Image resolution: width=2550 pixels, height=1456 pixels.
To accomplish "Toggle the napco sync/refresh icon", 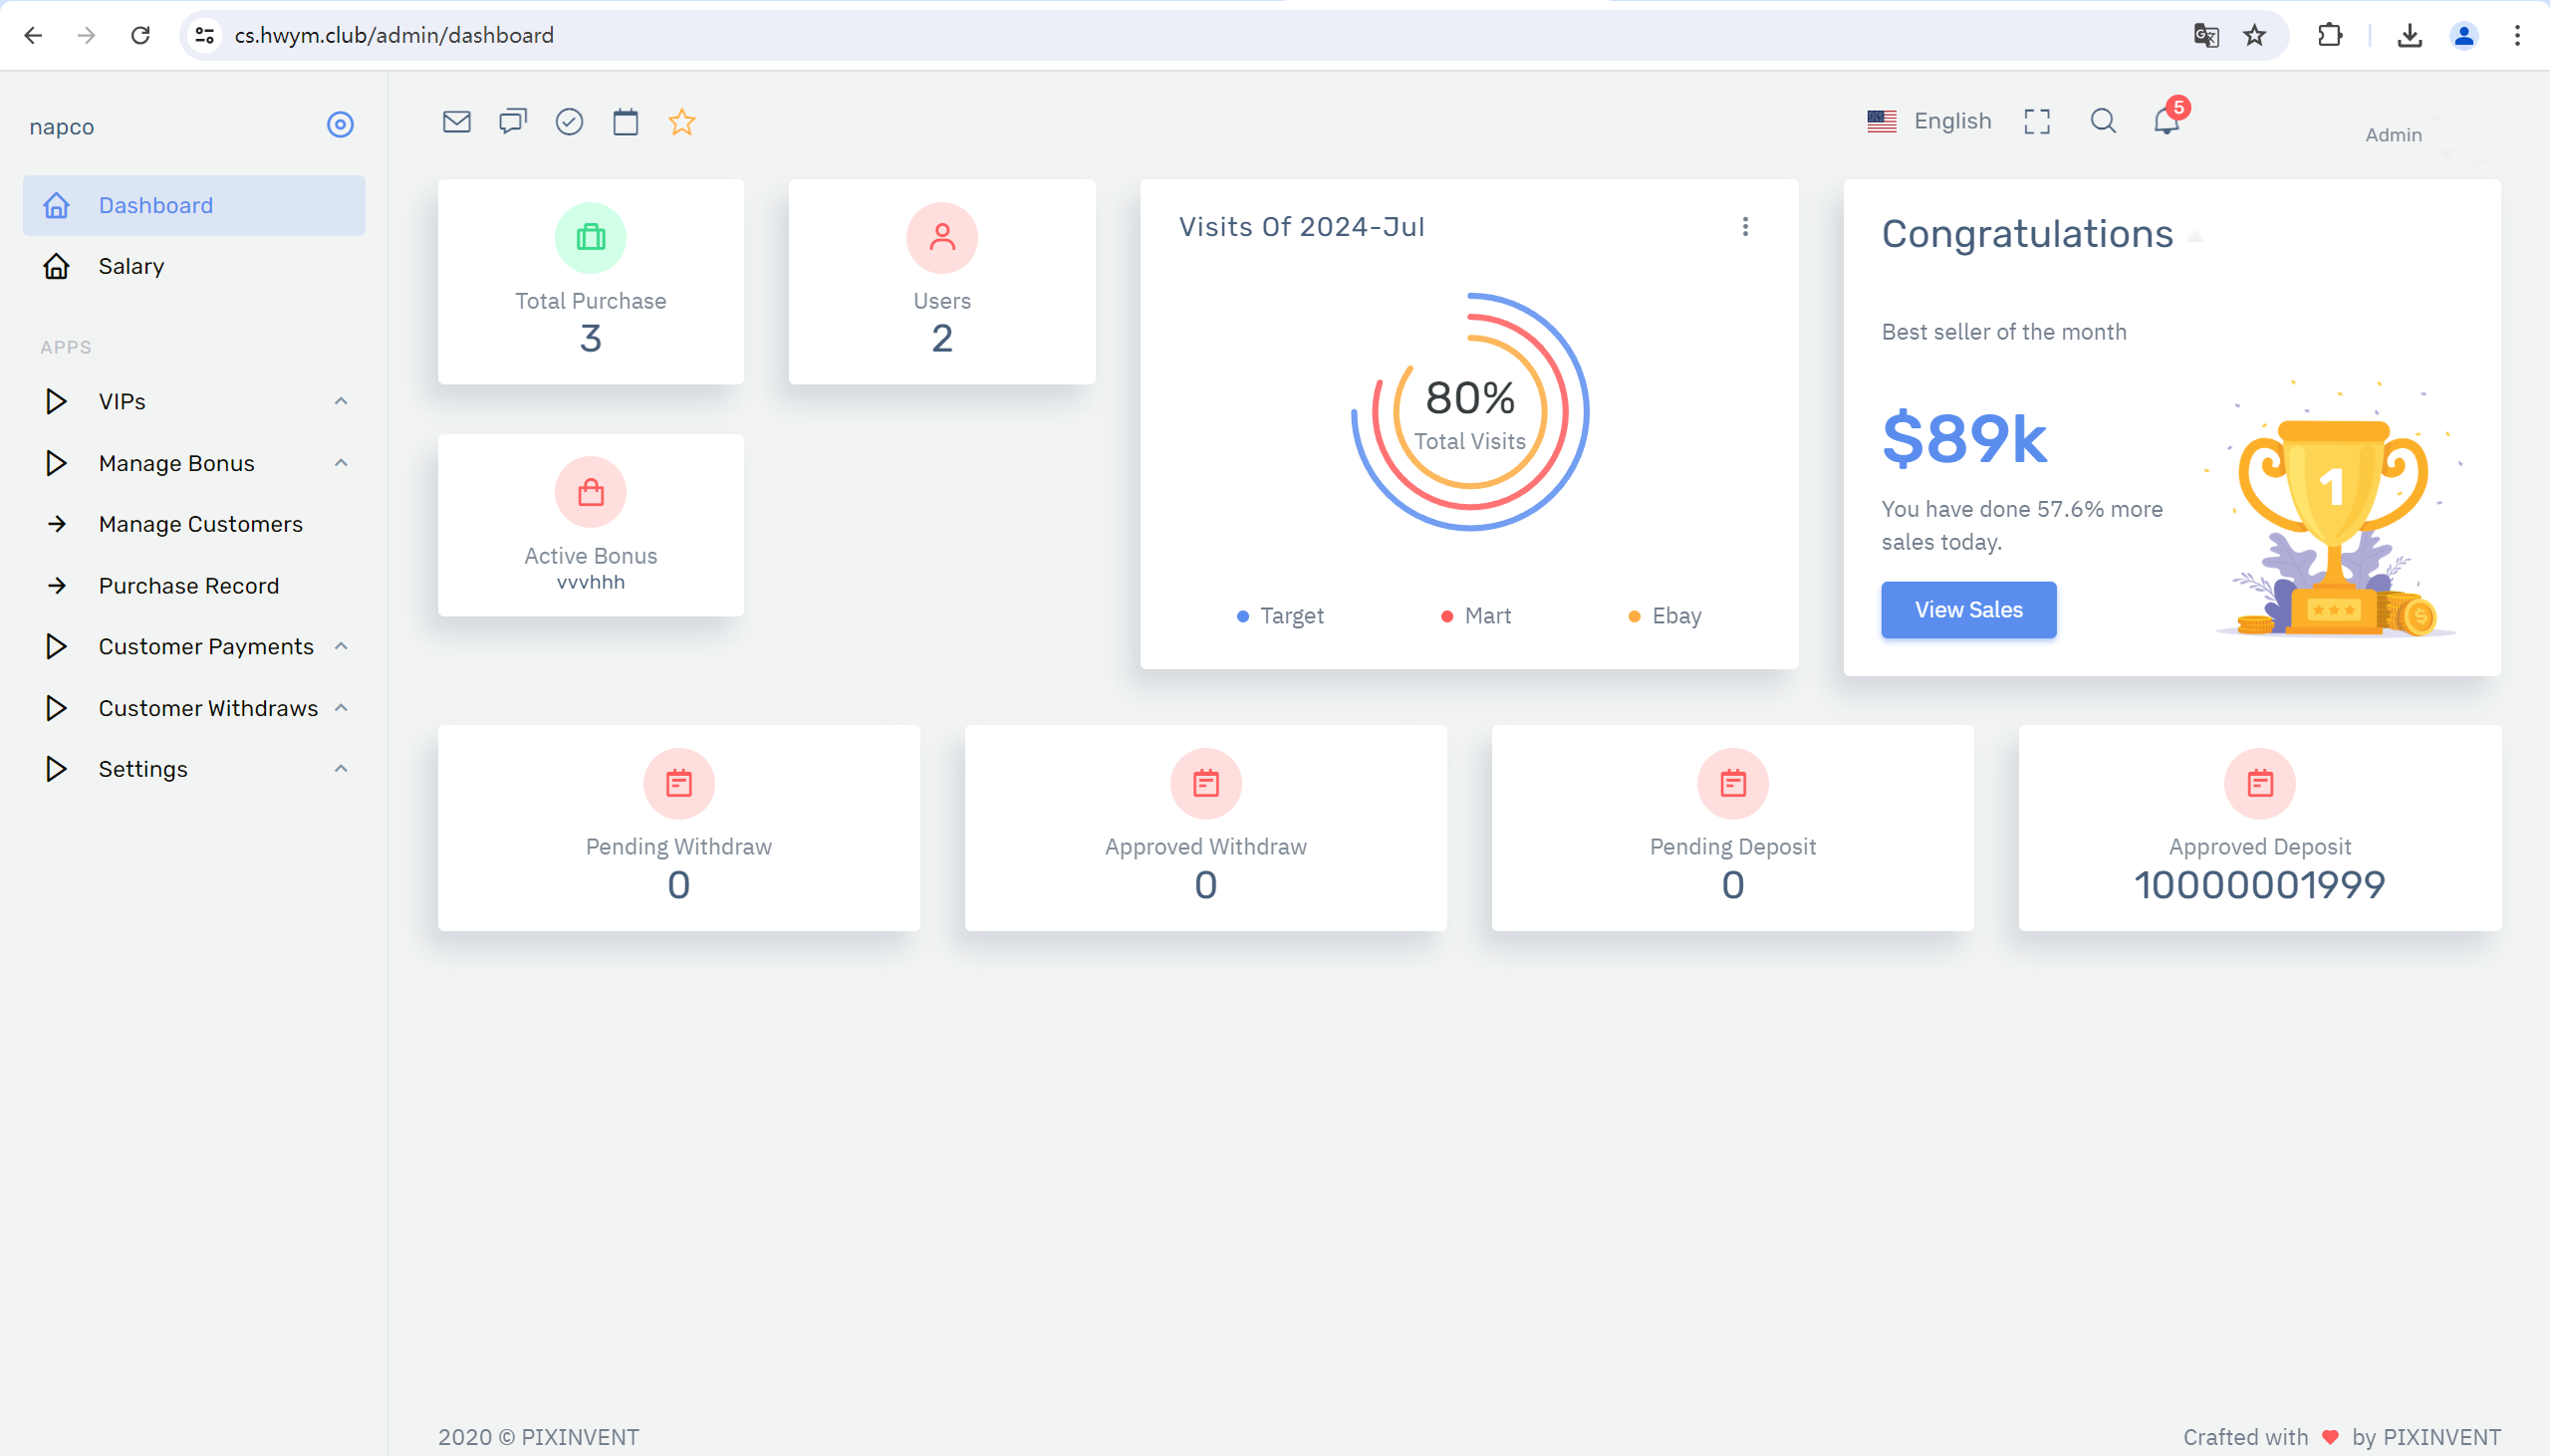I will click(x=340, y=124).
